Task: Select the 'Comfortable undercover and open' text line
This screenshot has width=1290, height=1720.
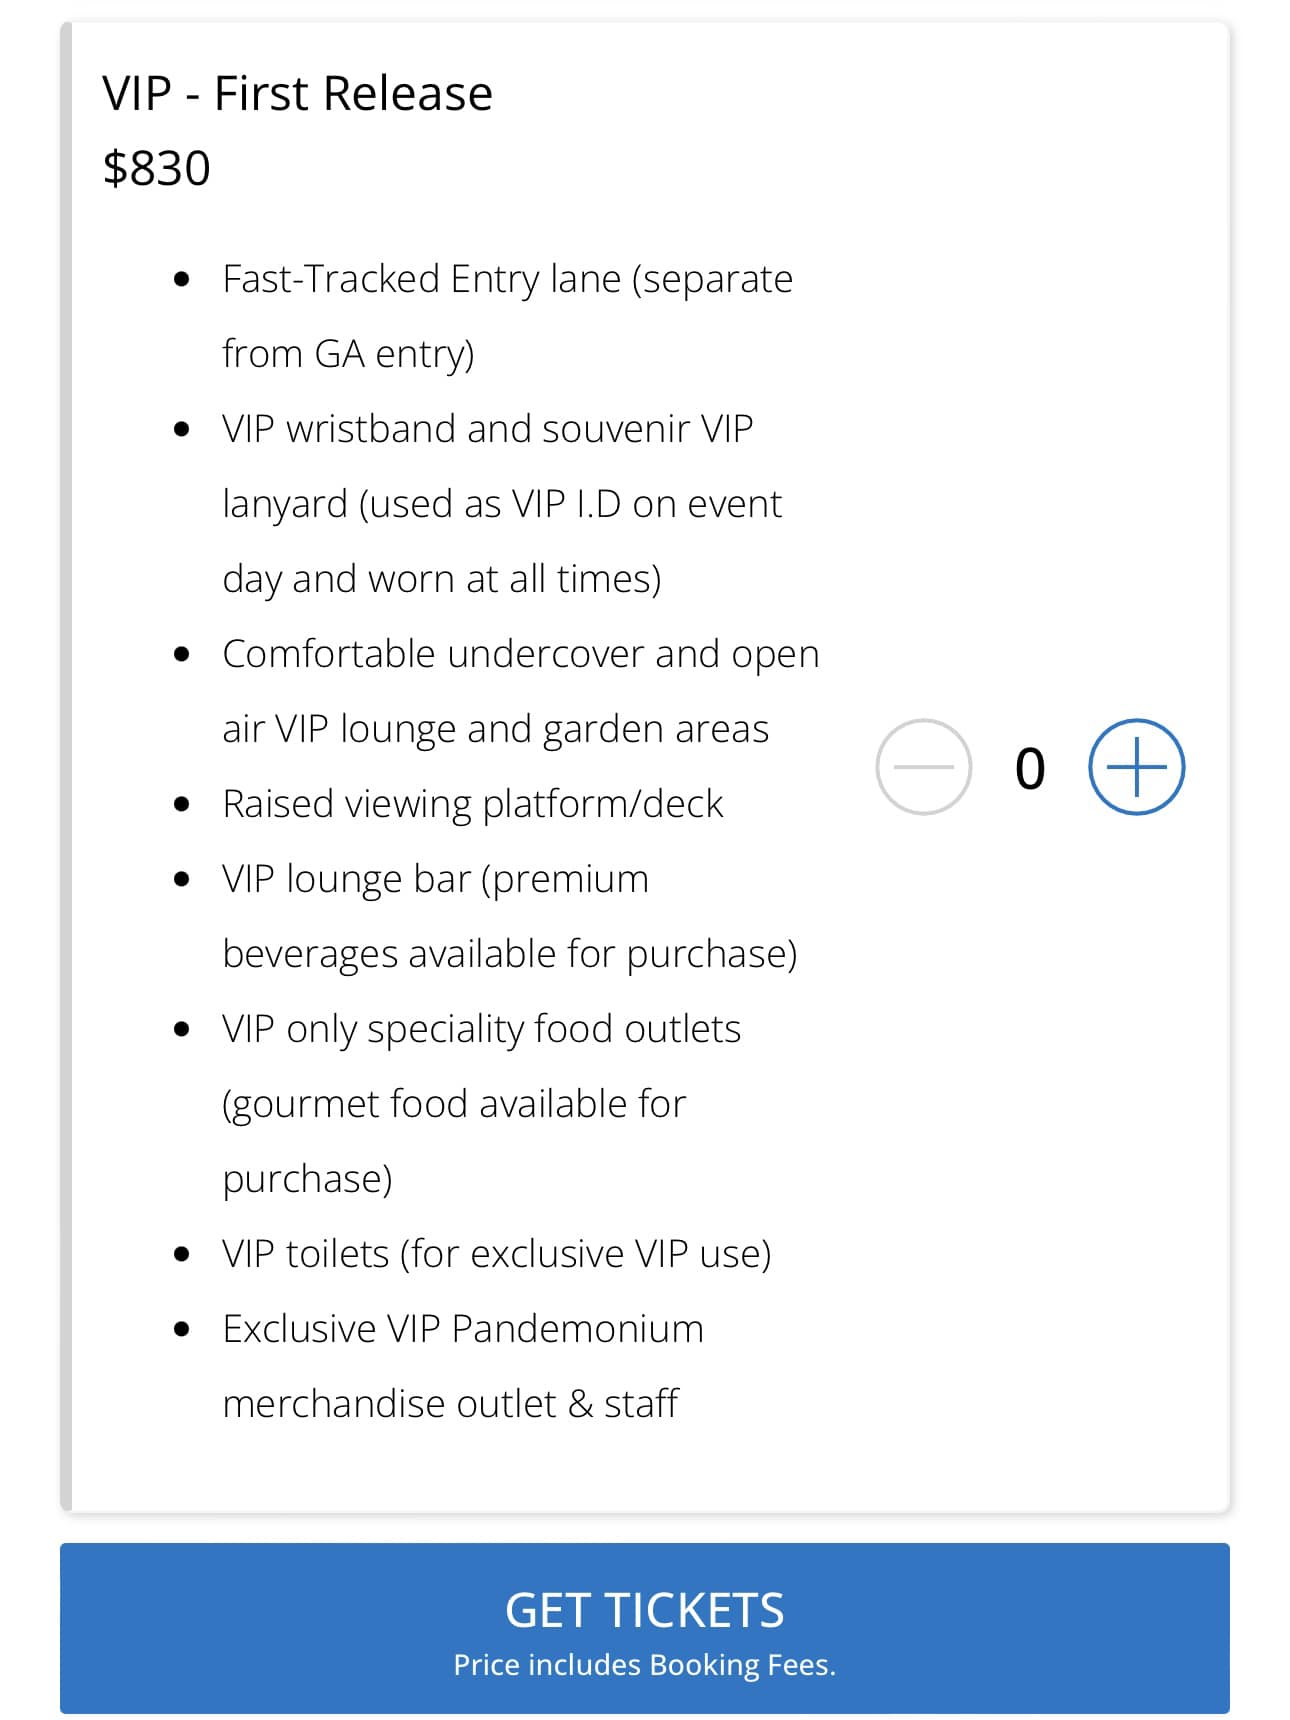Action: [x=521, y=654]
